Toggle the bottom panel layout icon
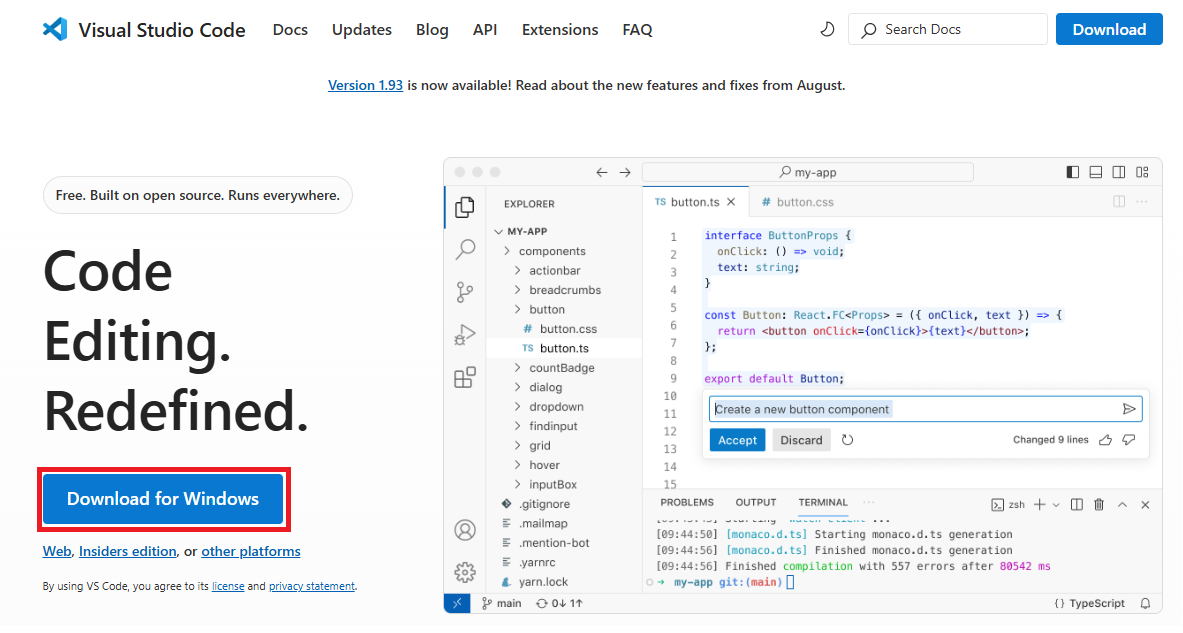The width and height of the screenshot is (1183, 633). (1095, 172)
